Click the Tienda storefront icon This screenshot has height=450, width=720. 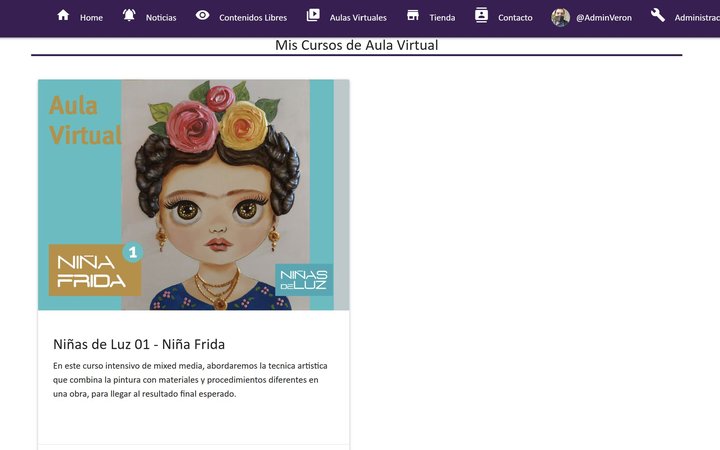click(x=412, y=15)
